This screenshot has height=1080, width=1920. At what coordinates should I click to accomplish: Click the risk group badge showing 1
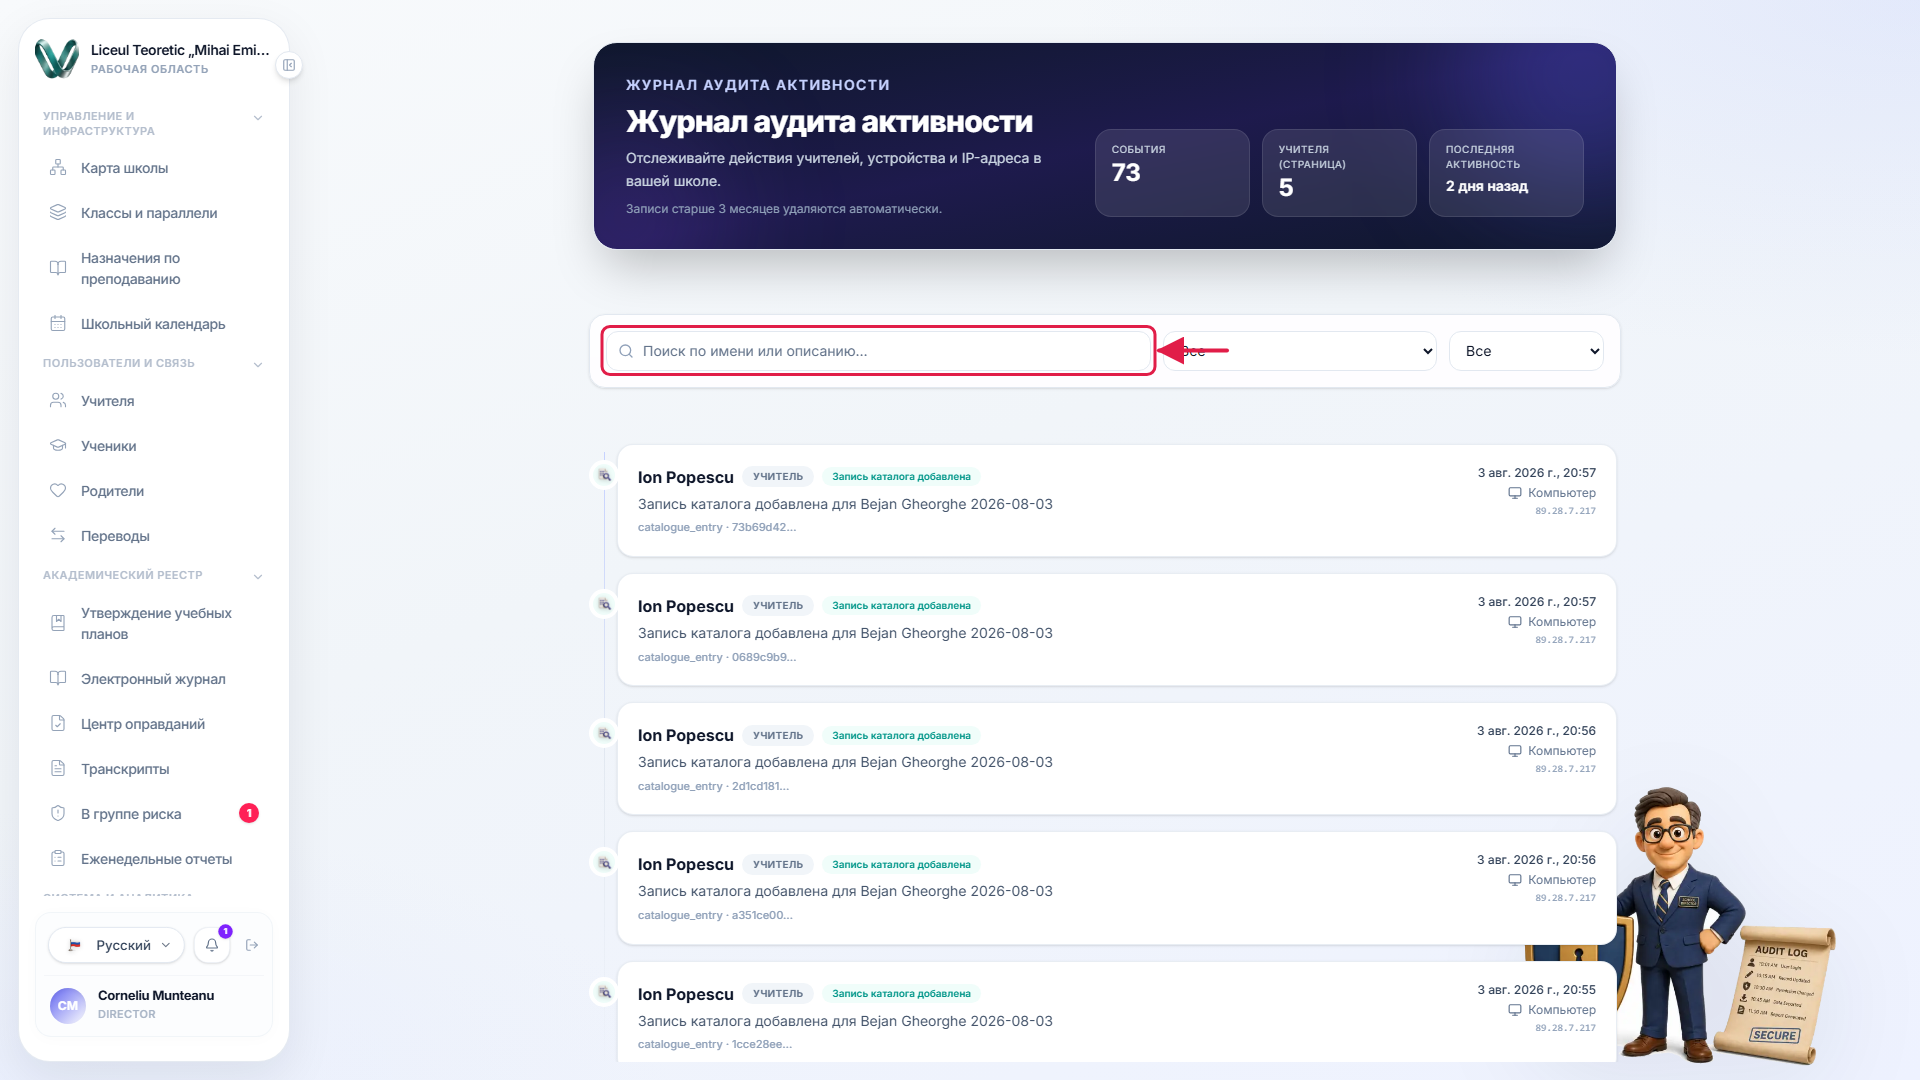coord(249,813)
